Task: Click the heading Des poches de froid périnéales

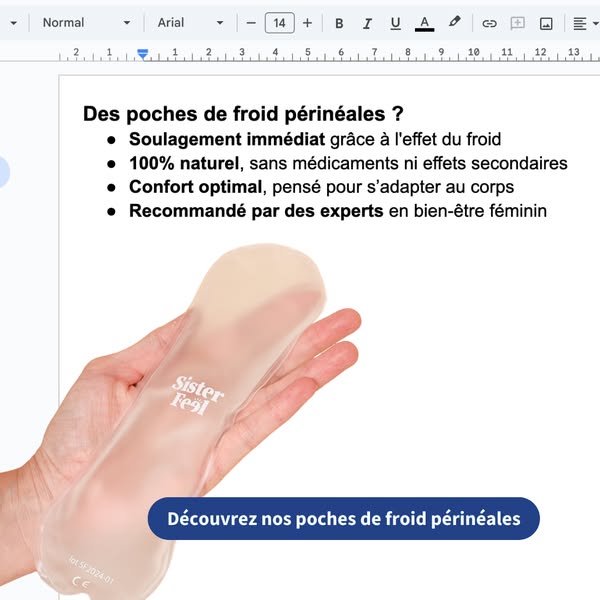Action: click(243, 114)
